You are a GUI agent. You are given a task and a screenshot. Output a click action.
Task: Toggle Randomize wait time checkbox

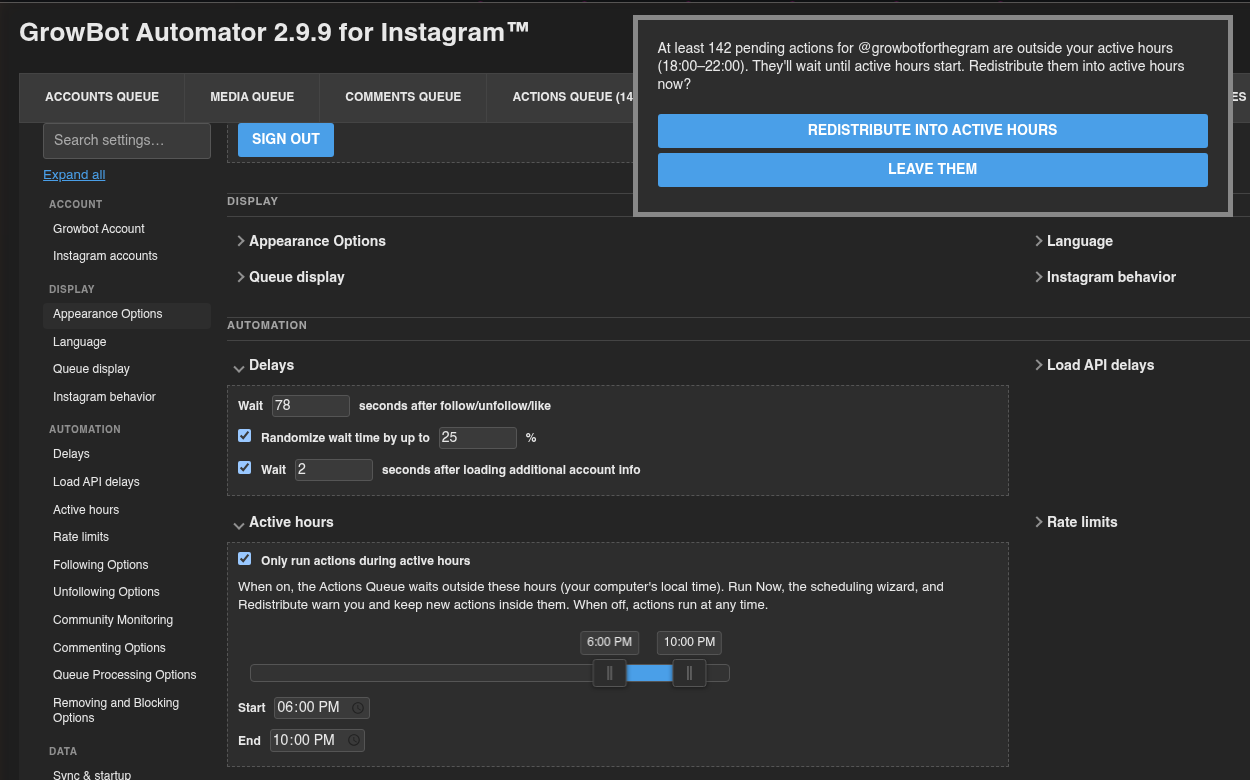(x=245, y=436)
